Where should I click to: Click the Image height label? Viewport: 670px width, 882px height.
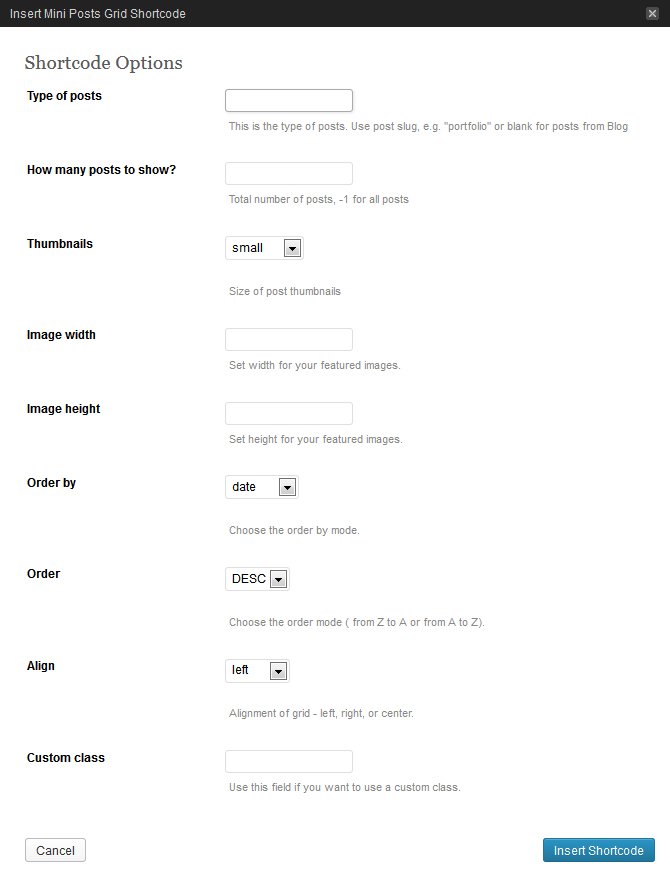[x=63, y=409]
